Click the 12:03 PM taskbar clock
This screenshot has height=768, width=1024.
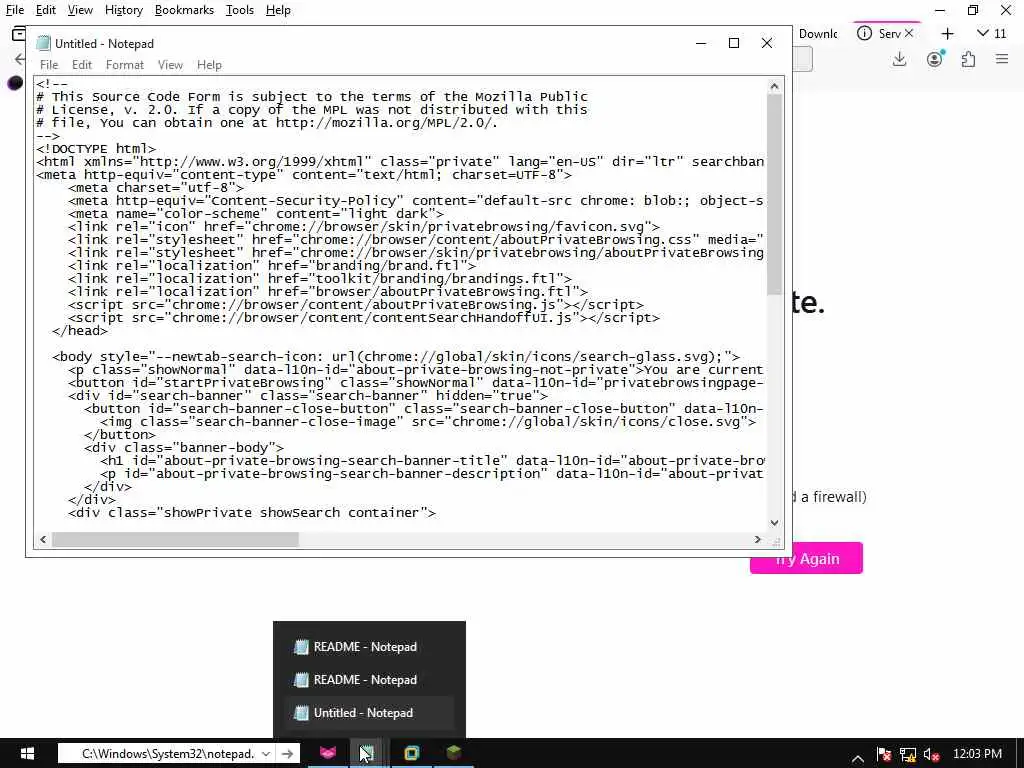977,754
